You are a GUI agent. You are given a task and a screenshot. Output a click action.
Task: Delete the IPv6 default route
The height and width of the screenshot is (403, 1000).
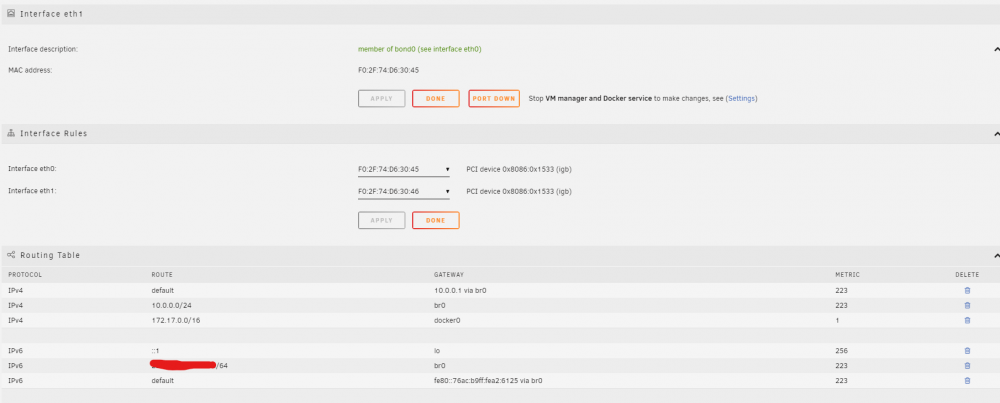[x=967, y=381]
